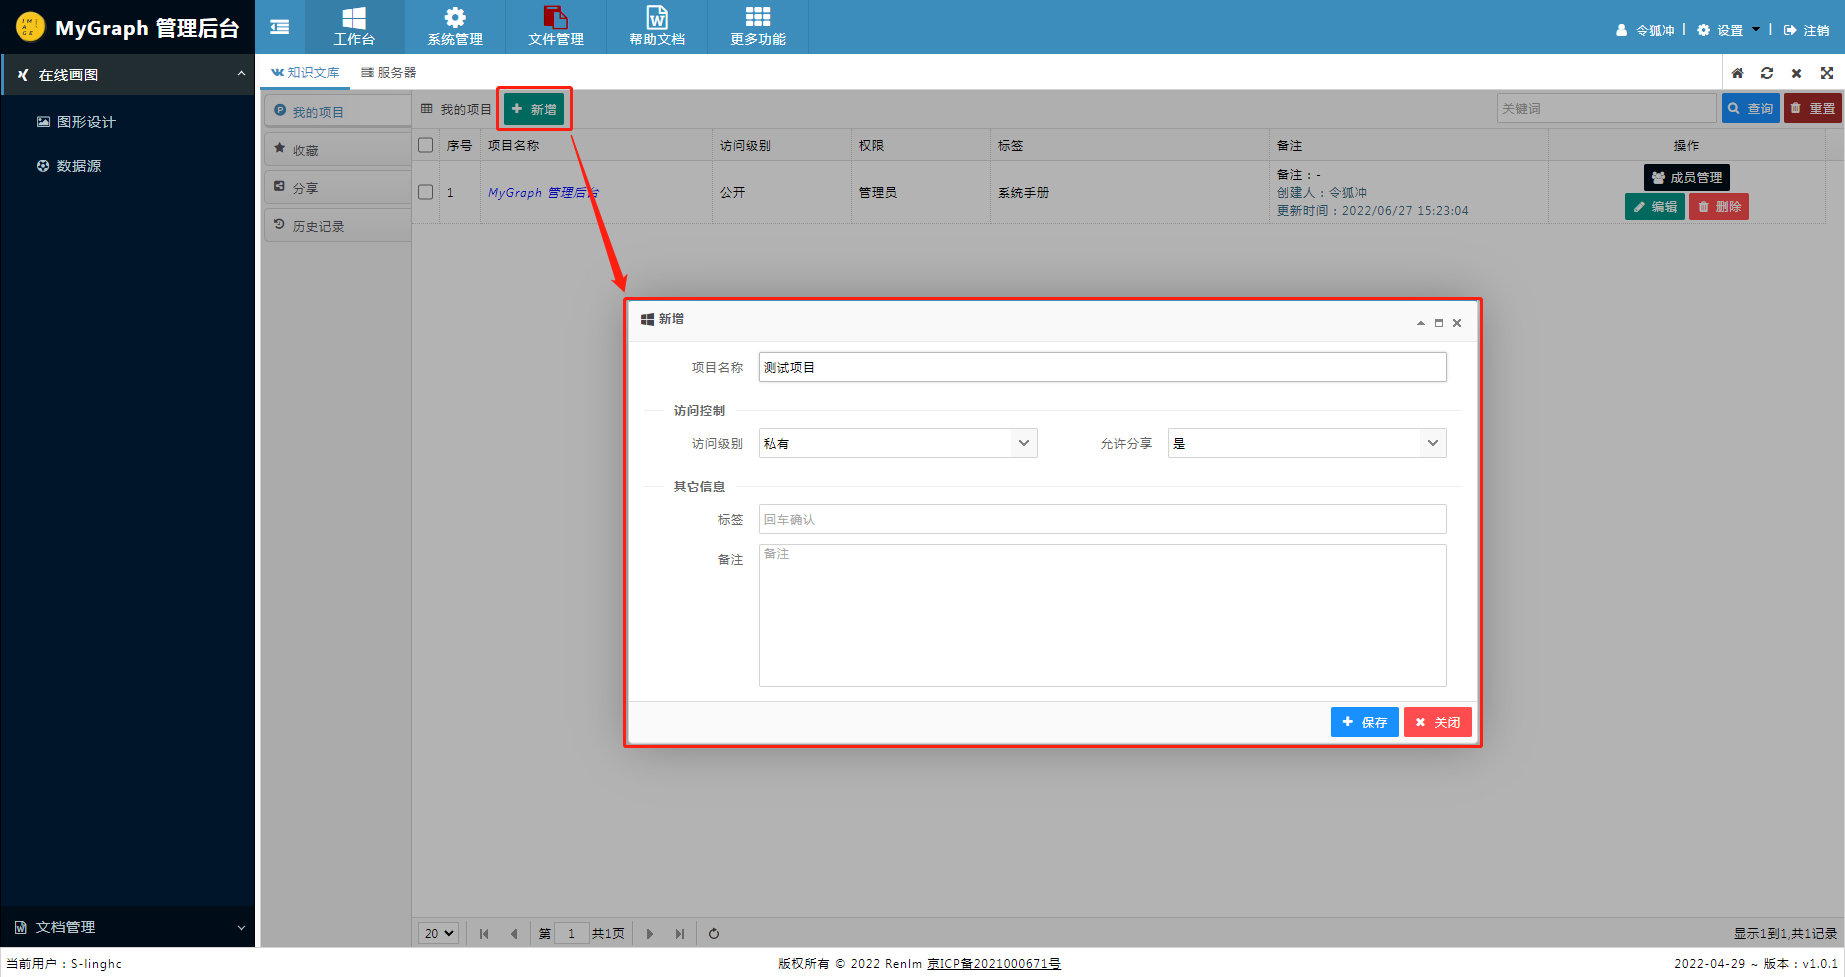Screen dimensions: 1845x977
Task: Expand the 文档管理 sidebar section
Action: [x=128, y=927]
